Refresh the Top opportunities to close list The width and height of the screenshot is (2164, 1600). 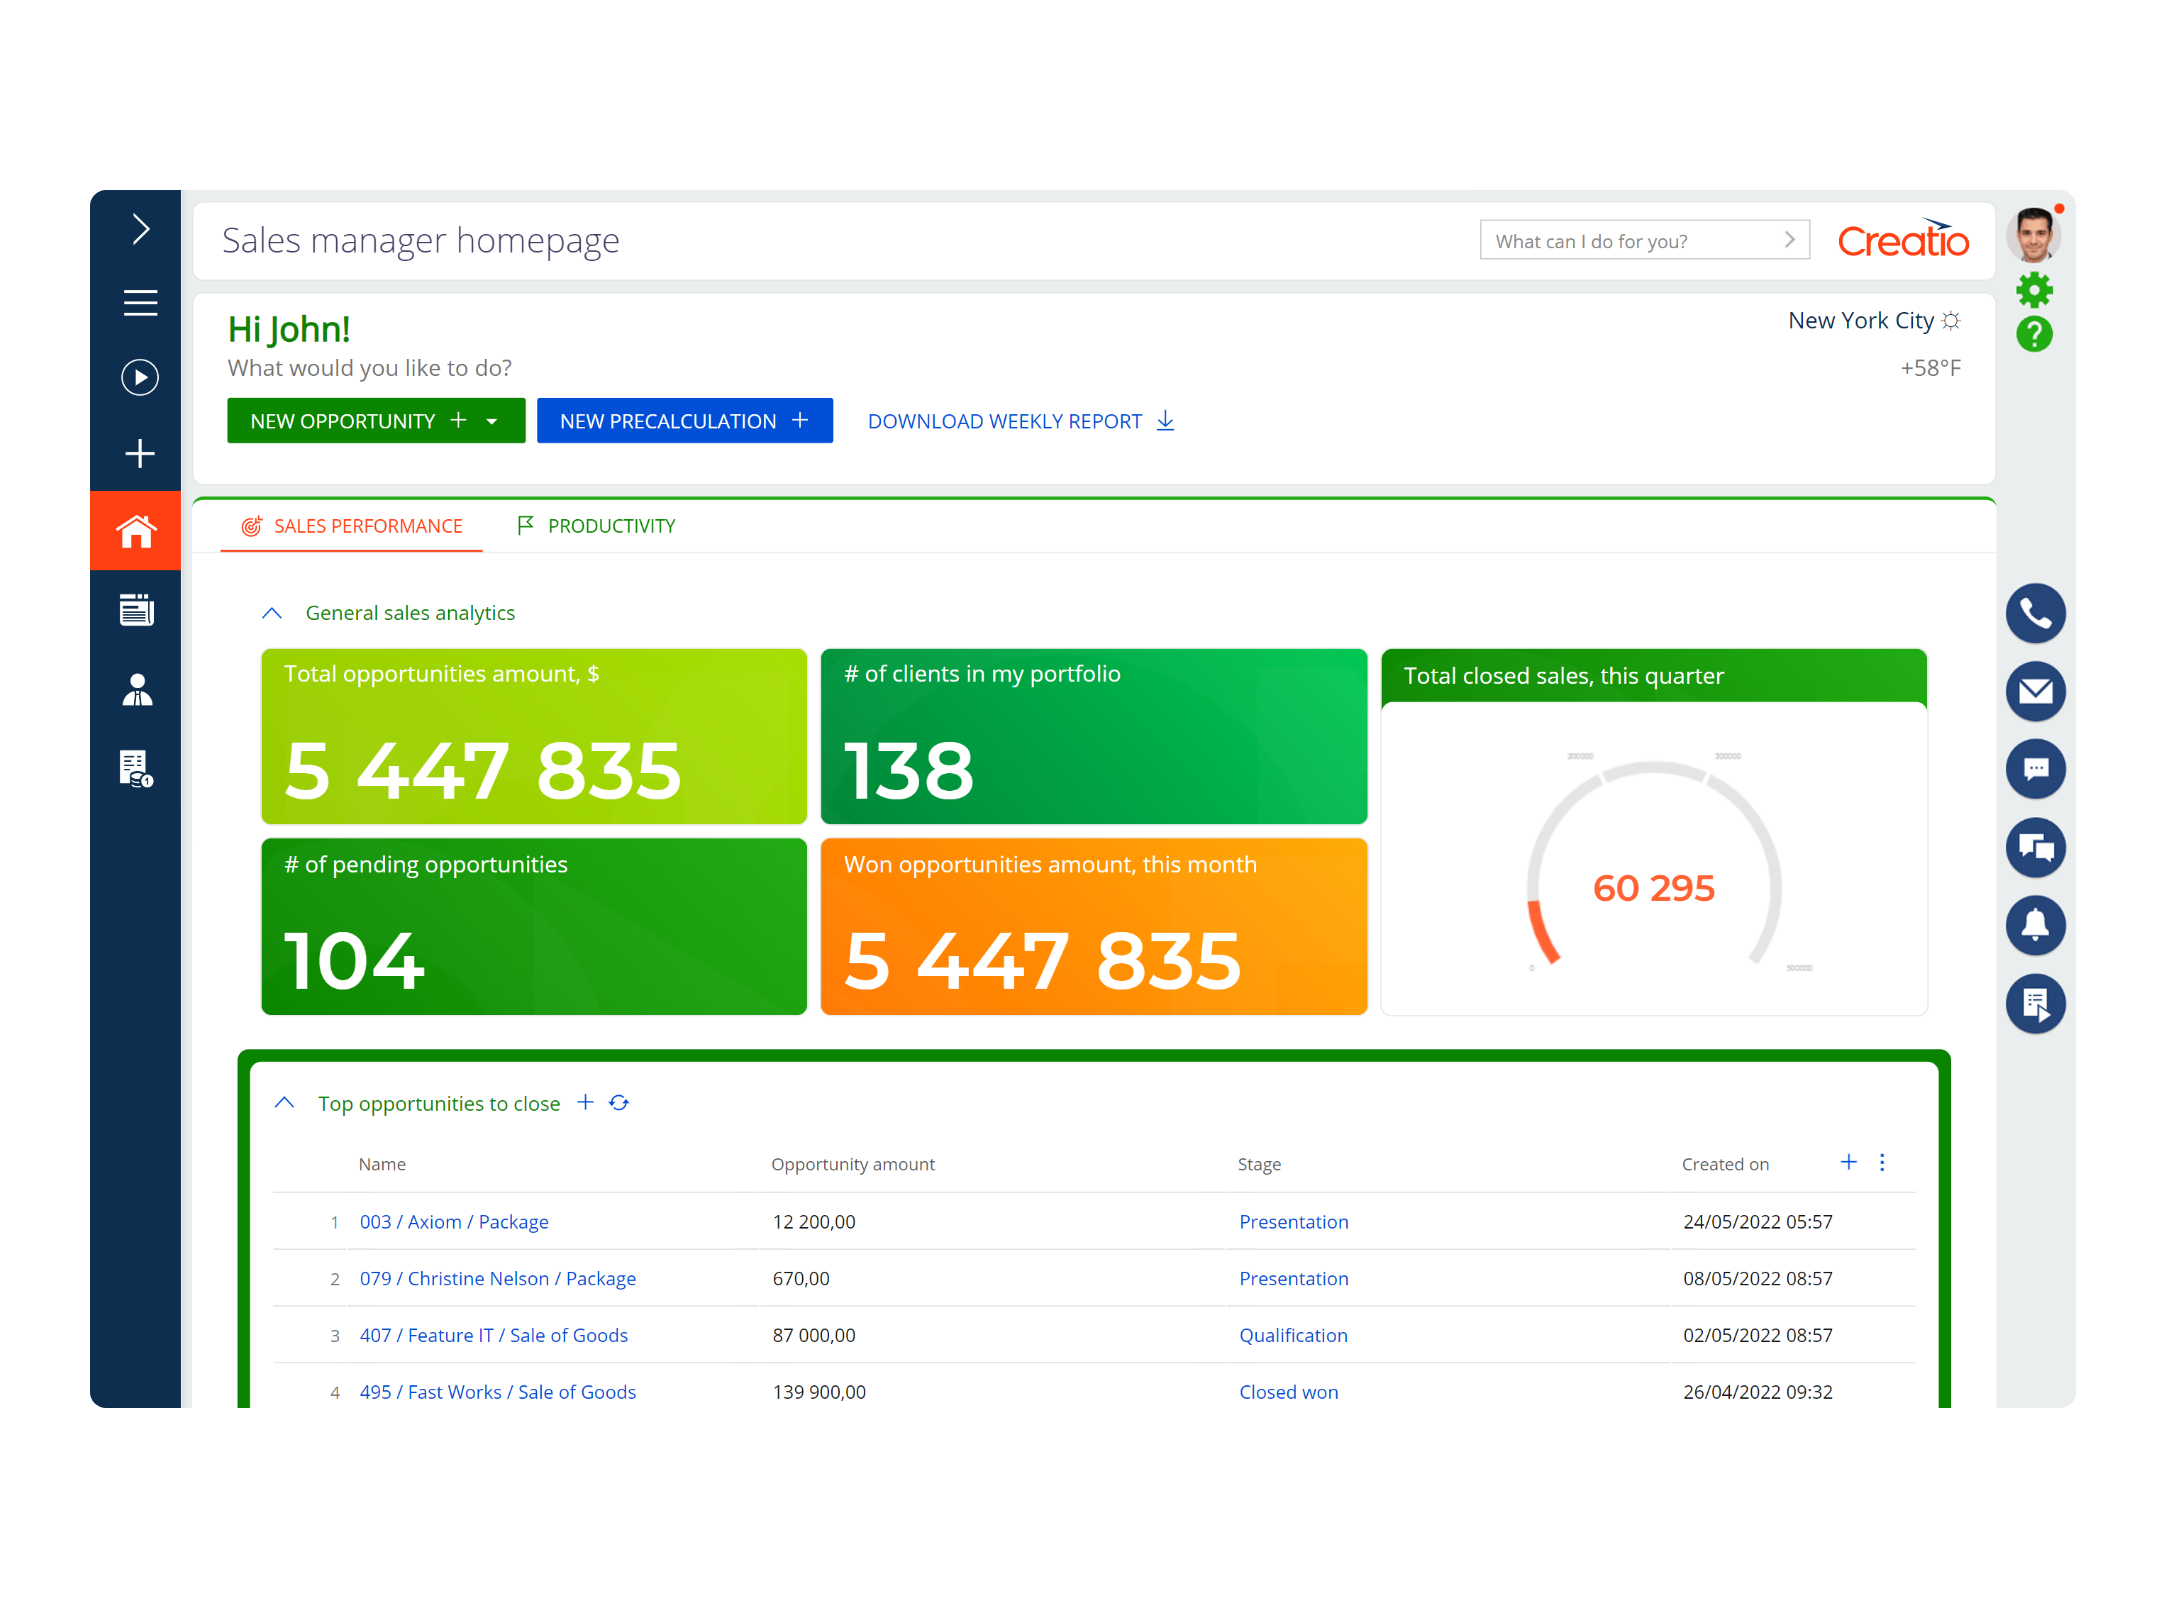coord(620,1102)
